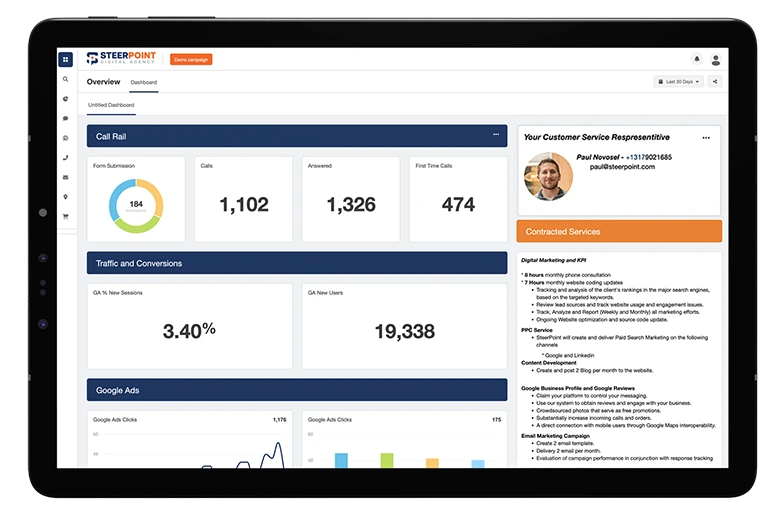Image resolution: width=780 pixels, height=518 pixels.
Task: Click the Content Development heading
Action: pyautogui.click(x=549, y=363)
